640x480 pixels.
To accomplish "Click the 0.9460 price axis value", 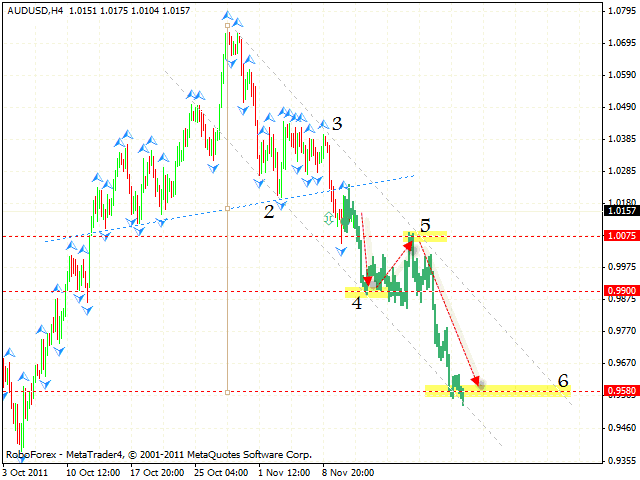I will click(622, 428).
